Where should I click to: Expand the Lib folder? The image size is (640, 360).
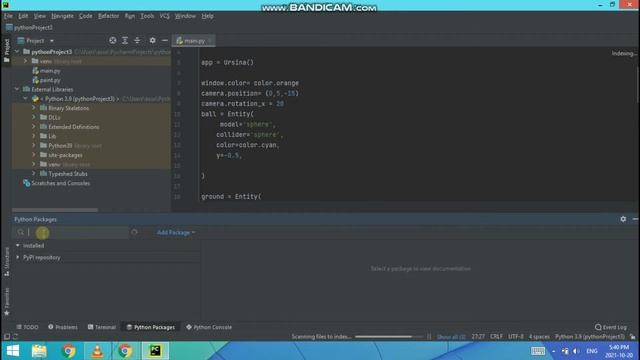[34, 136]
